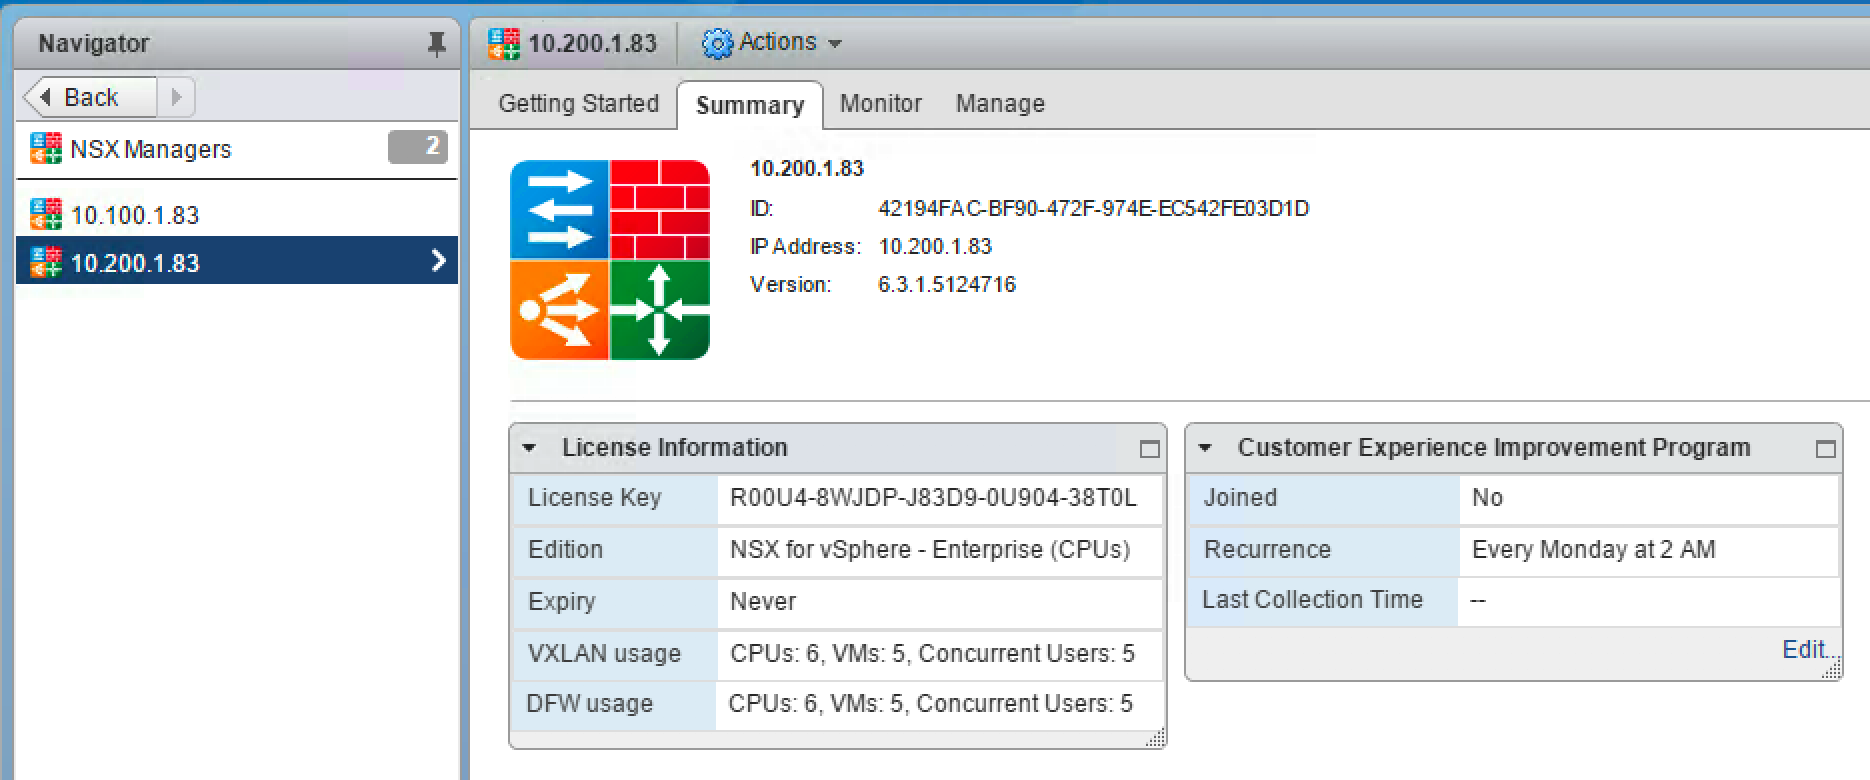Screen dimensions: 1870x780
Task: Collapse the License Information section
Action: [530, 448]
